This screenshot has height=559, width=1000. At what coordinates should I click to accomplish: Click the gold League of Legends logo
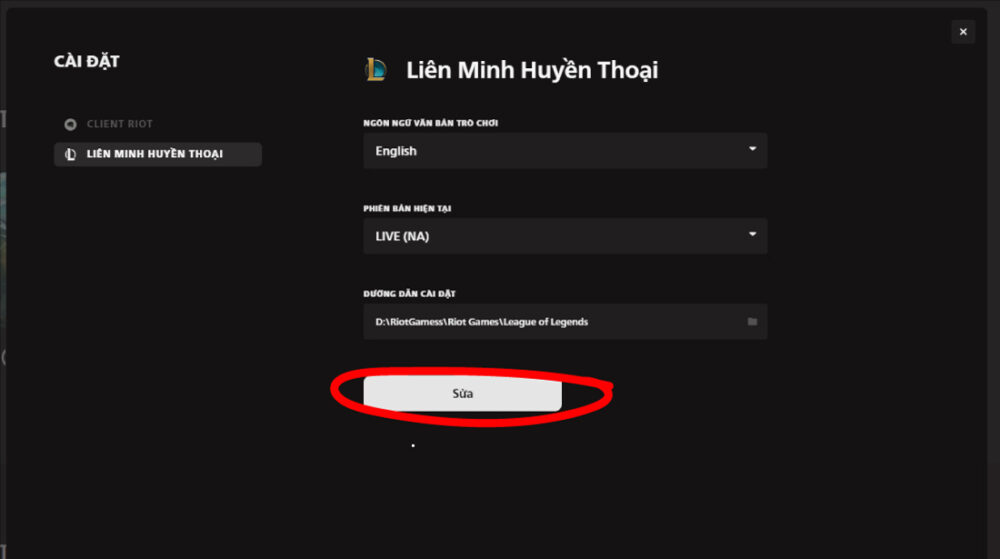(x=376, y=69)
